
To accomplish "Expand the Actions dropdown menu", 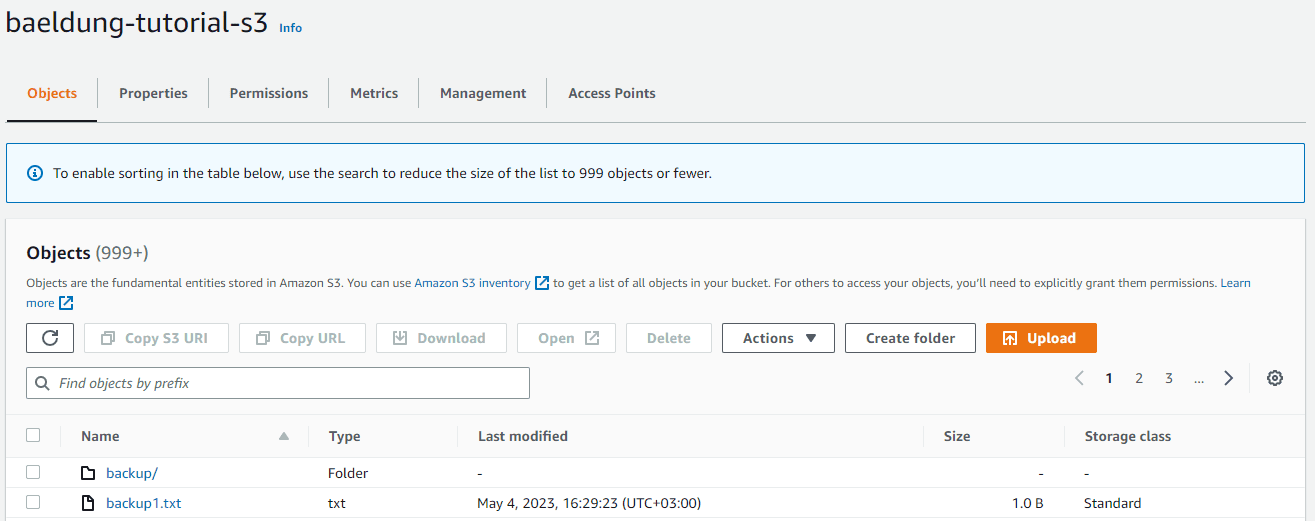I will point(777,338).
